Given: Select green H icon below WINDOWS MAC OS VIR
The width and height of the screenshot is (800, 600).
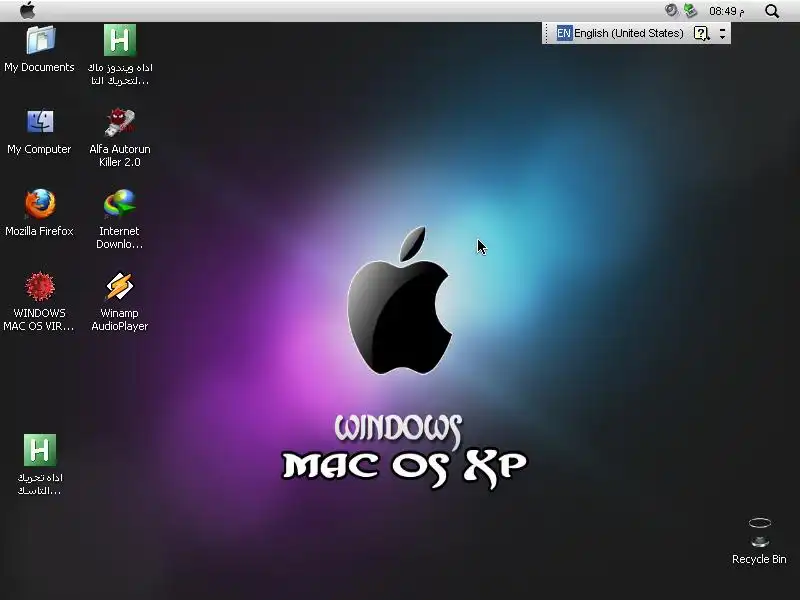Looking at the screenshot, I should [x=40, y=450].
